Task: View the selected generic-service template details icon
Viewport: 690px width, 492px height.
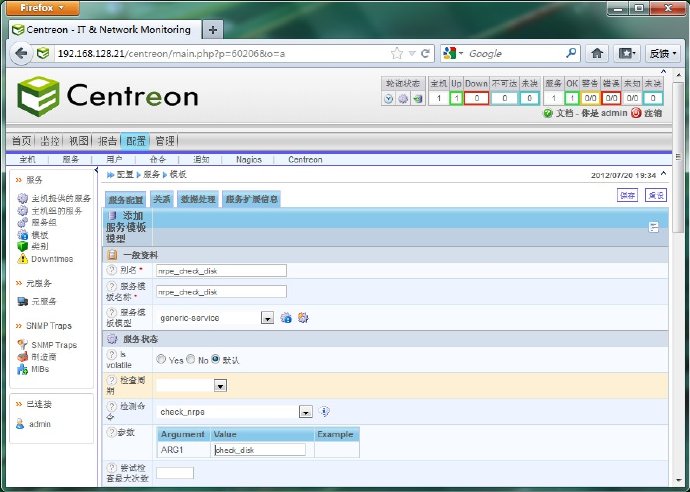Action: (x=286, y=318)
